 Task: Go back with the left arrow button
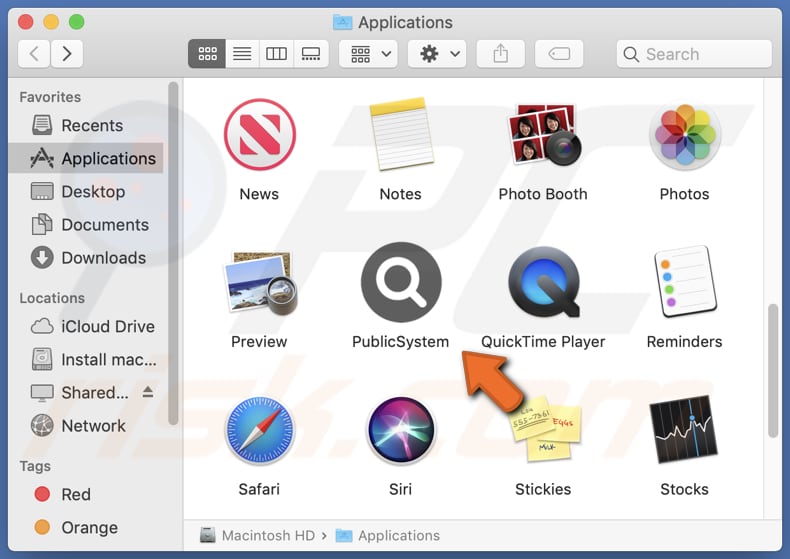coord(34,53)
